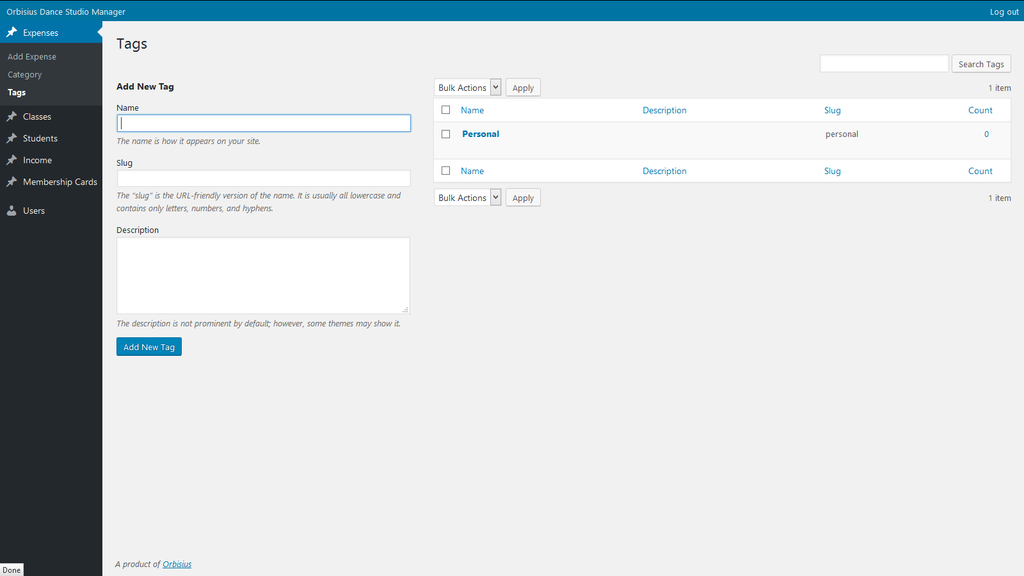The image size is (1024, 576).
Task: Sort by Count in table header
Action: (x=980, y=110)
